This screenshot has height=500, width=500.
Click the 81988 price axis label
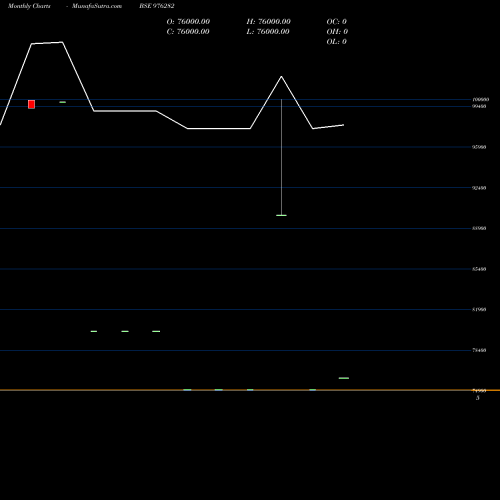(x=479, y=310)
